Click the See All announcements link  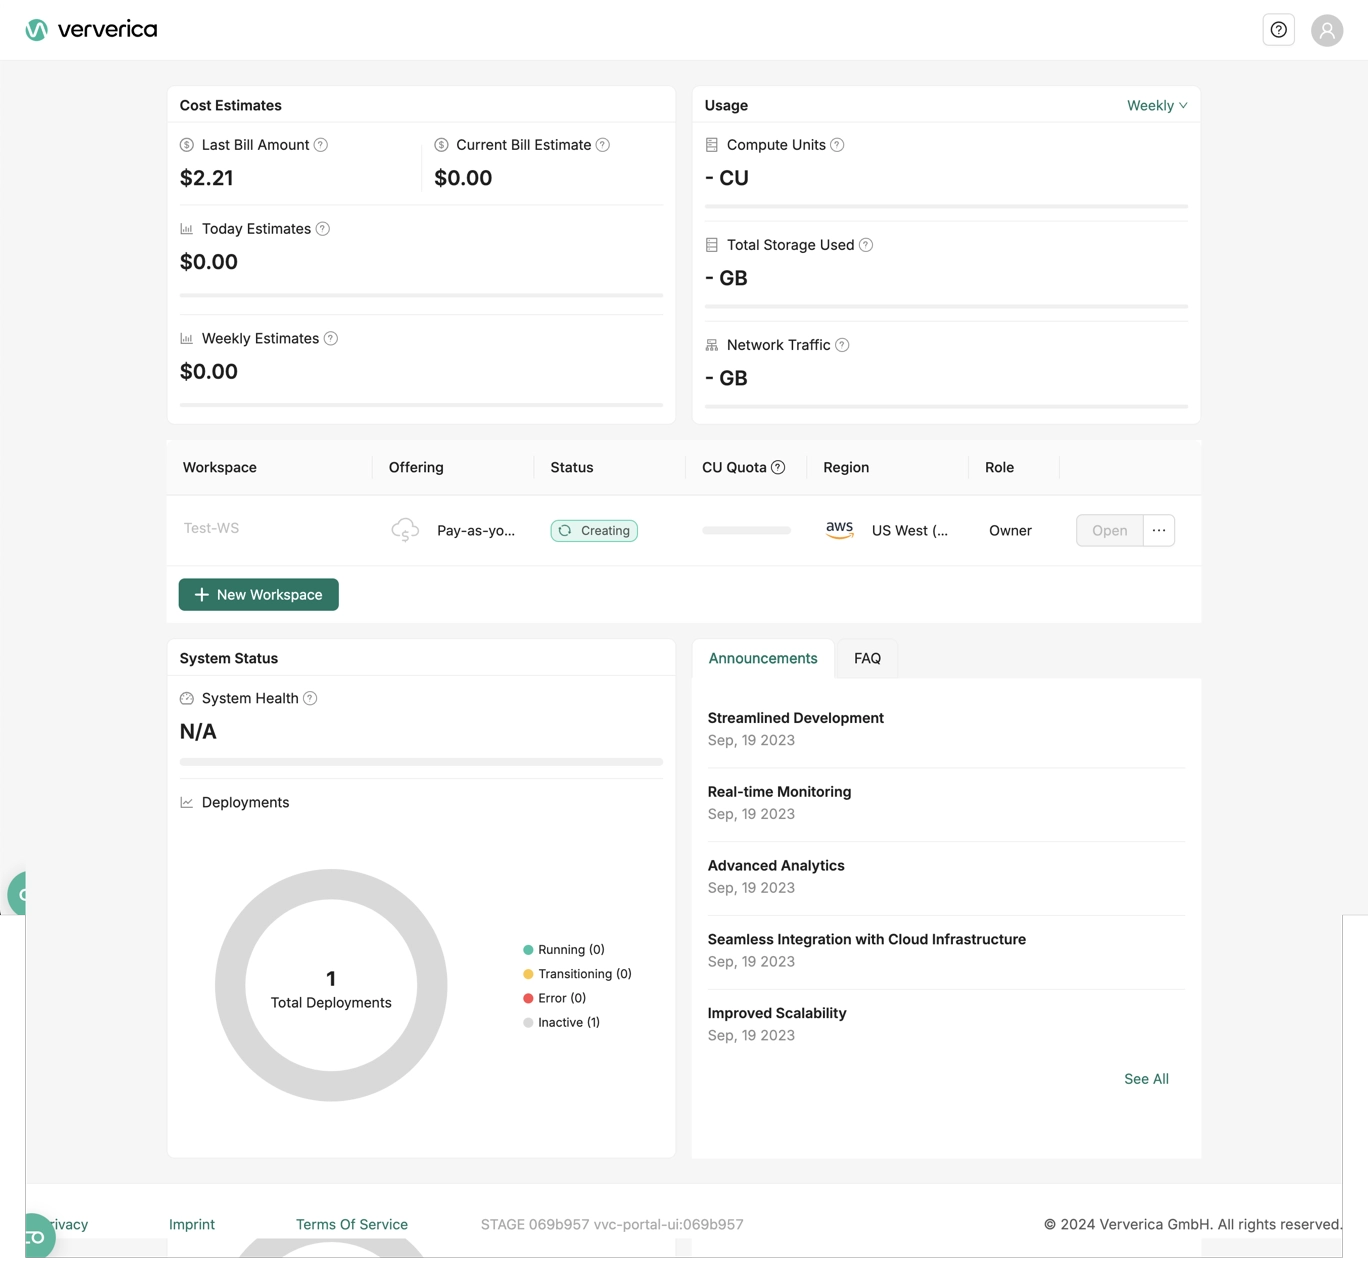click(x=1146, y=1079)
